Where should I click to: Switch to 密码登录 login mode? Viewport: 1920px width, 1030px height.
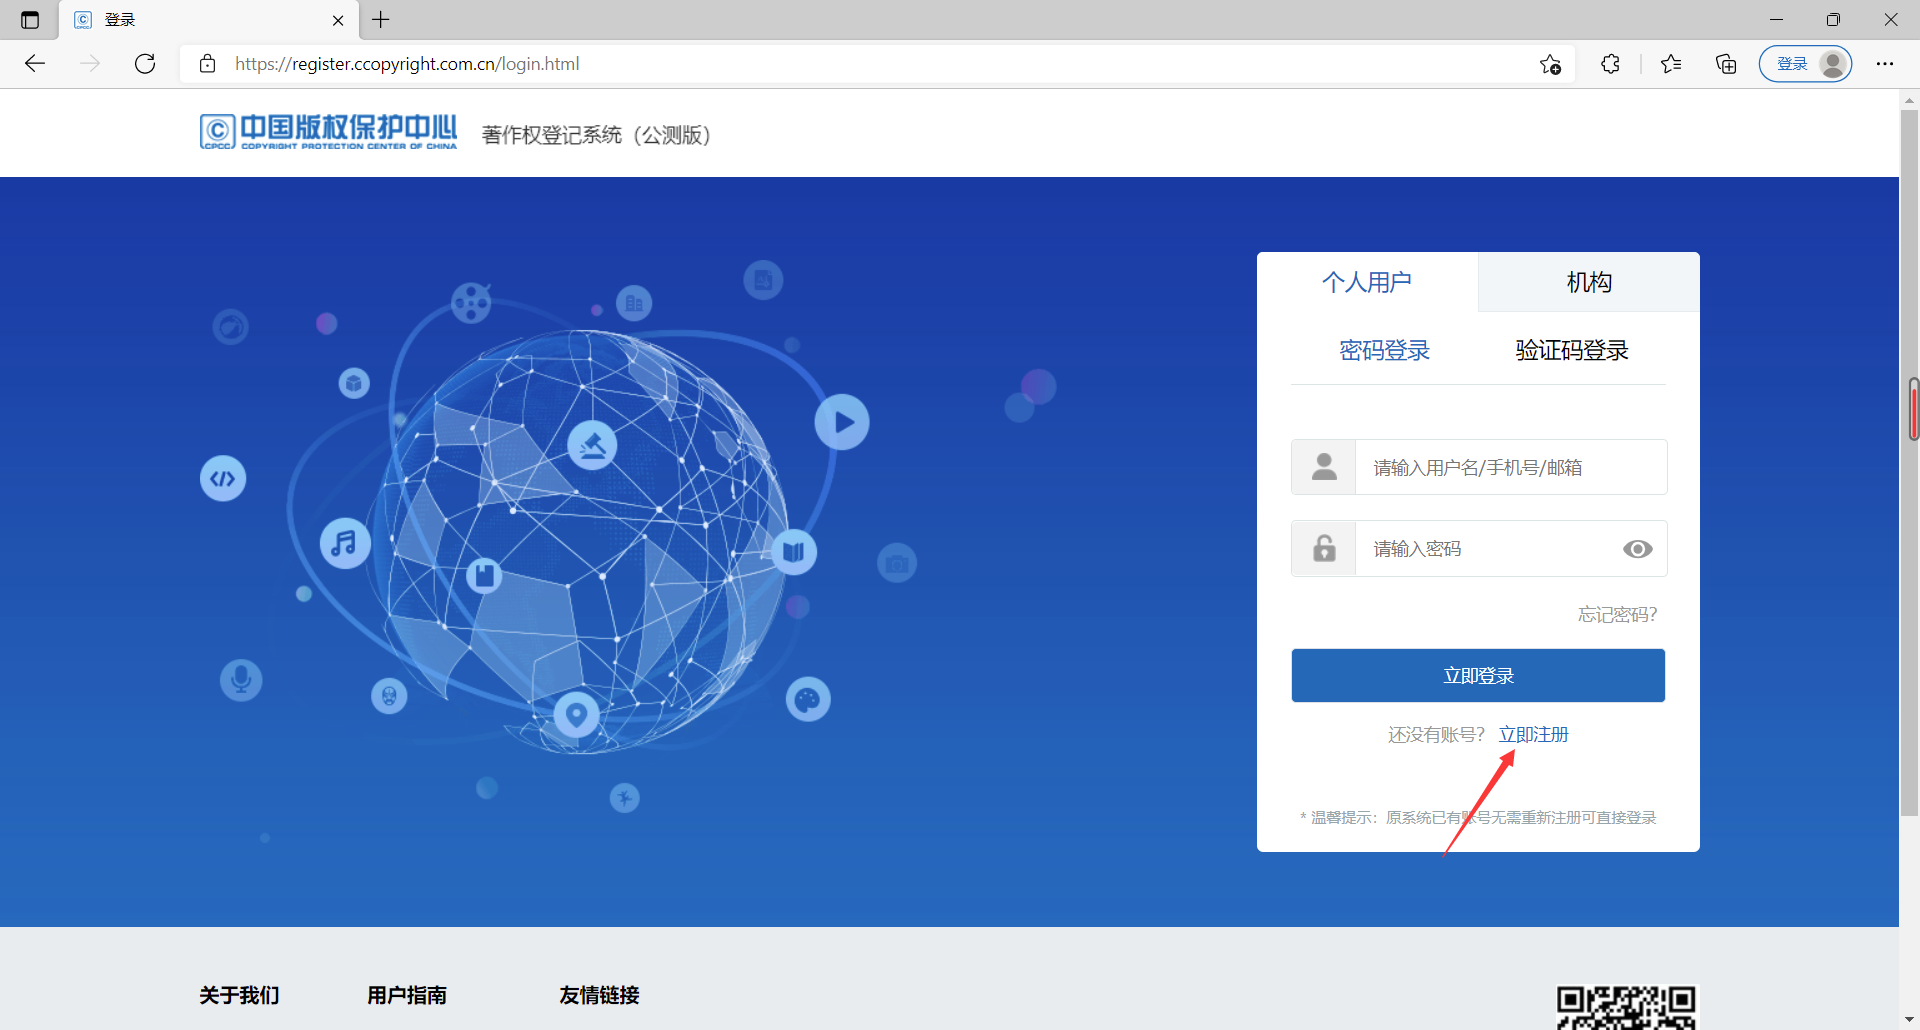(x=1383, y=349)
